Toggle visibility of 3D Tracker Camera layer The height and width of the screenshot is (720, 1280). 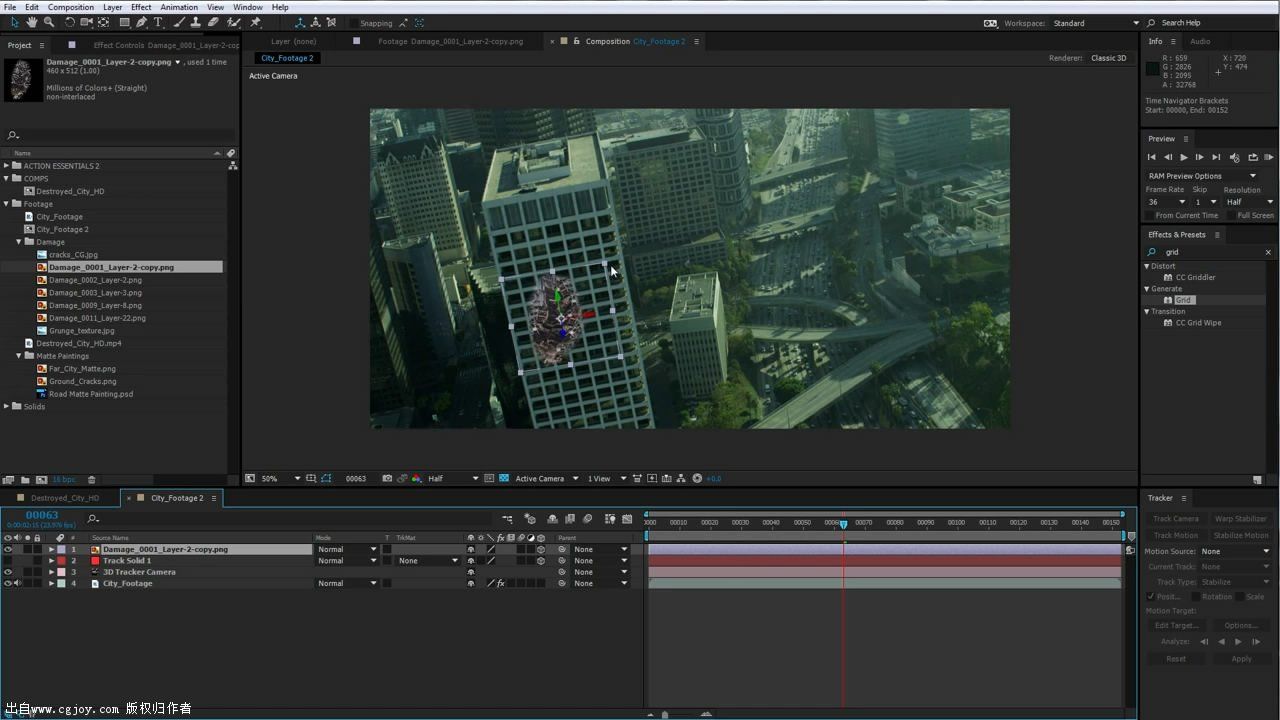click(8, 572)
